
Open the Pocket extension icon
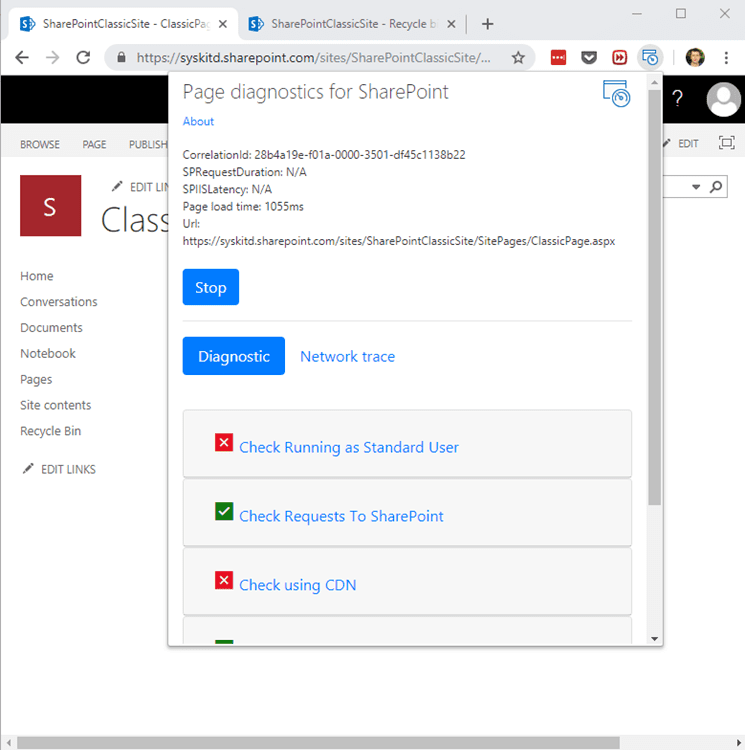tap(589, 58)
